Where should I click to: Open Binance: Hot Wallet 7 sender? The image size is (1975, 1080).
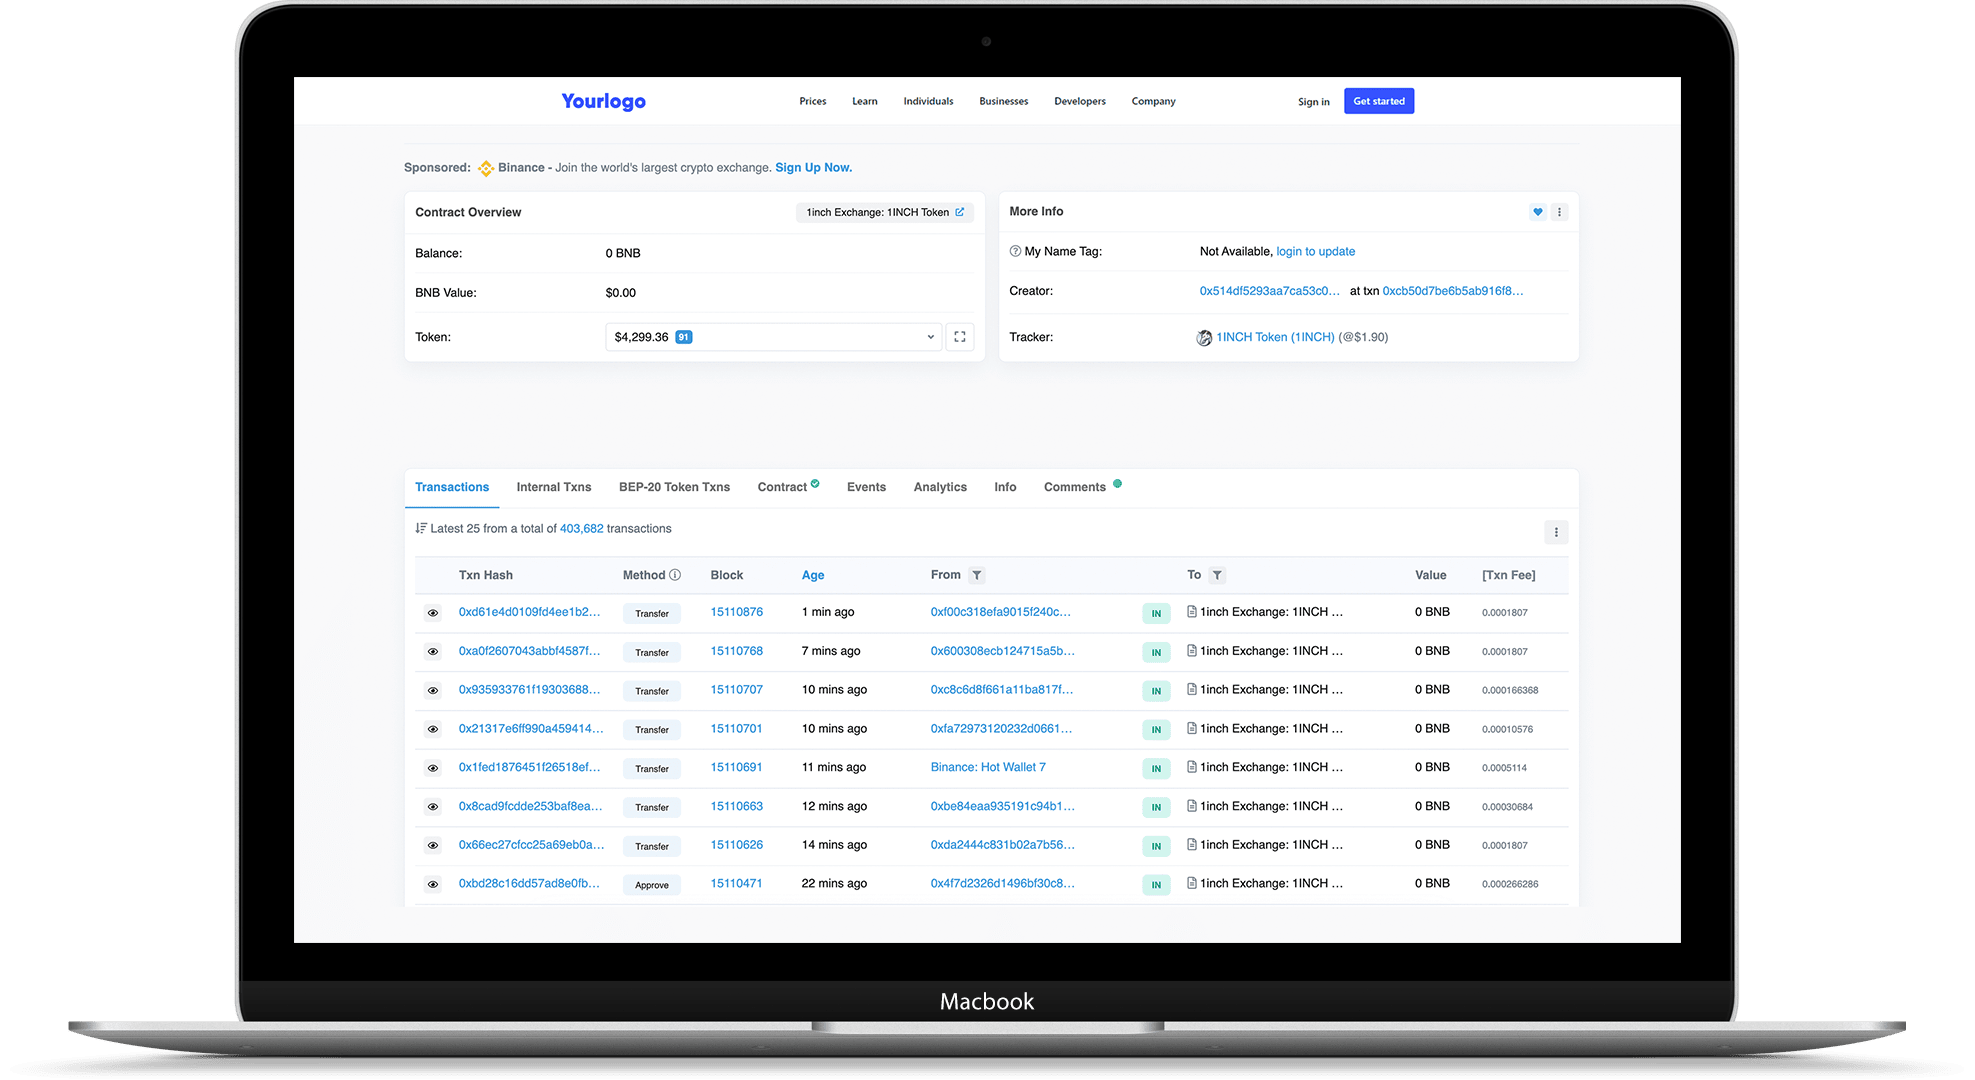(x=988, y=767)
